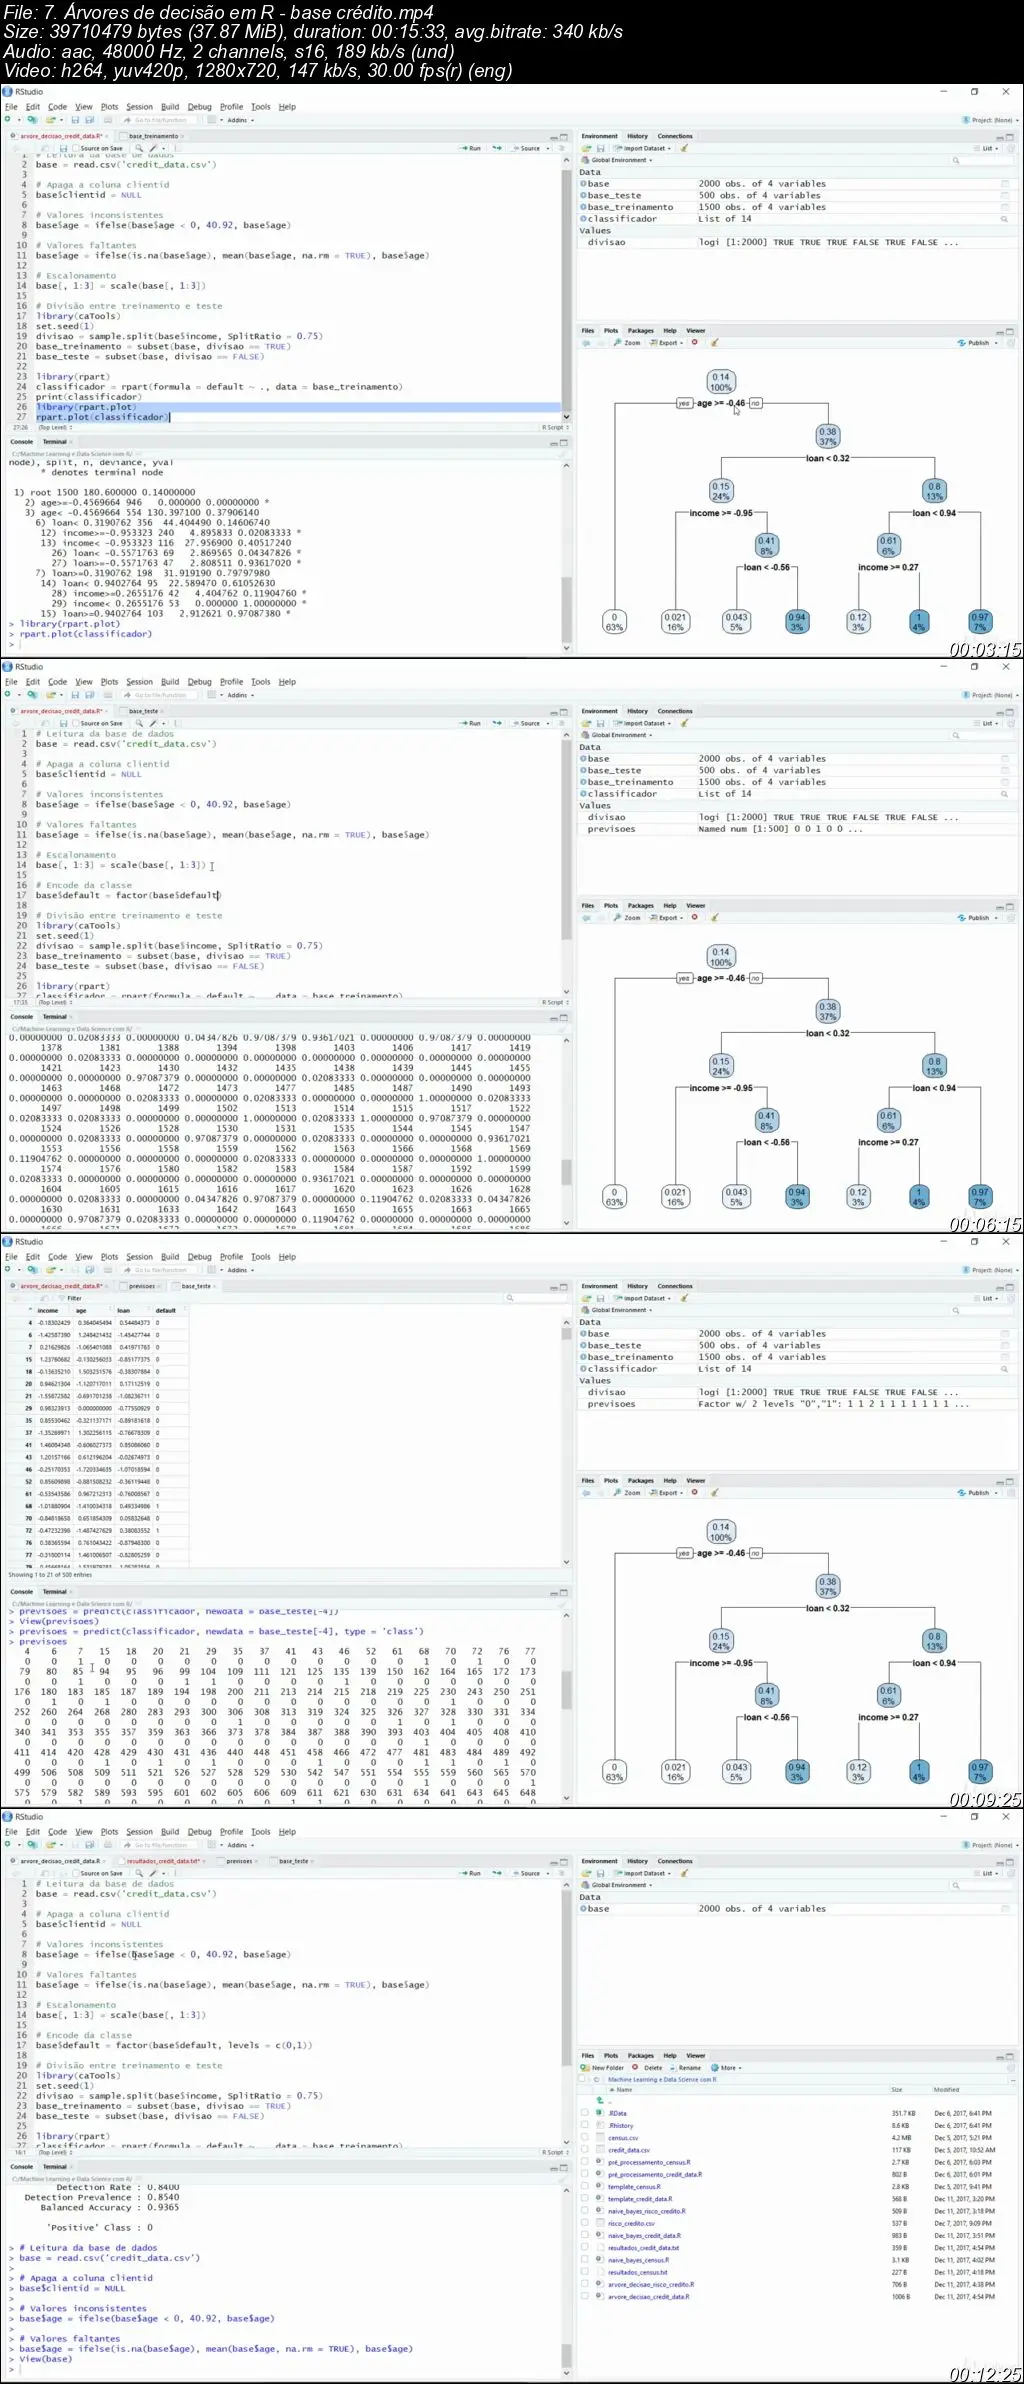Click the find magnifier icon in first frame's editor toolbar
The width and height of the screenshot is (1024, 2384).
(139, 148)
